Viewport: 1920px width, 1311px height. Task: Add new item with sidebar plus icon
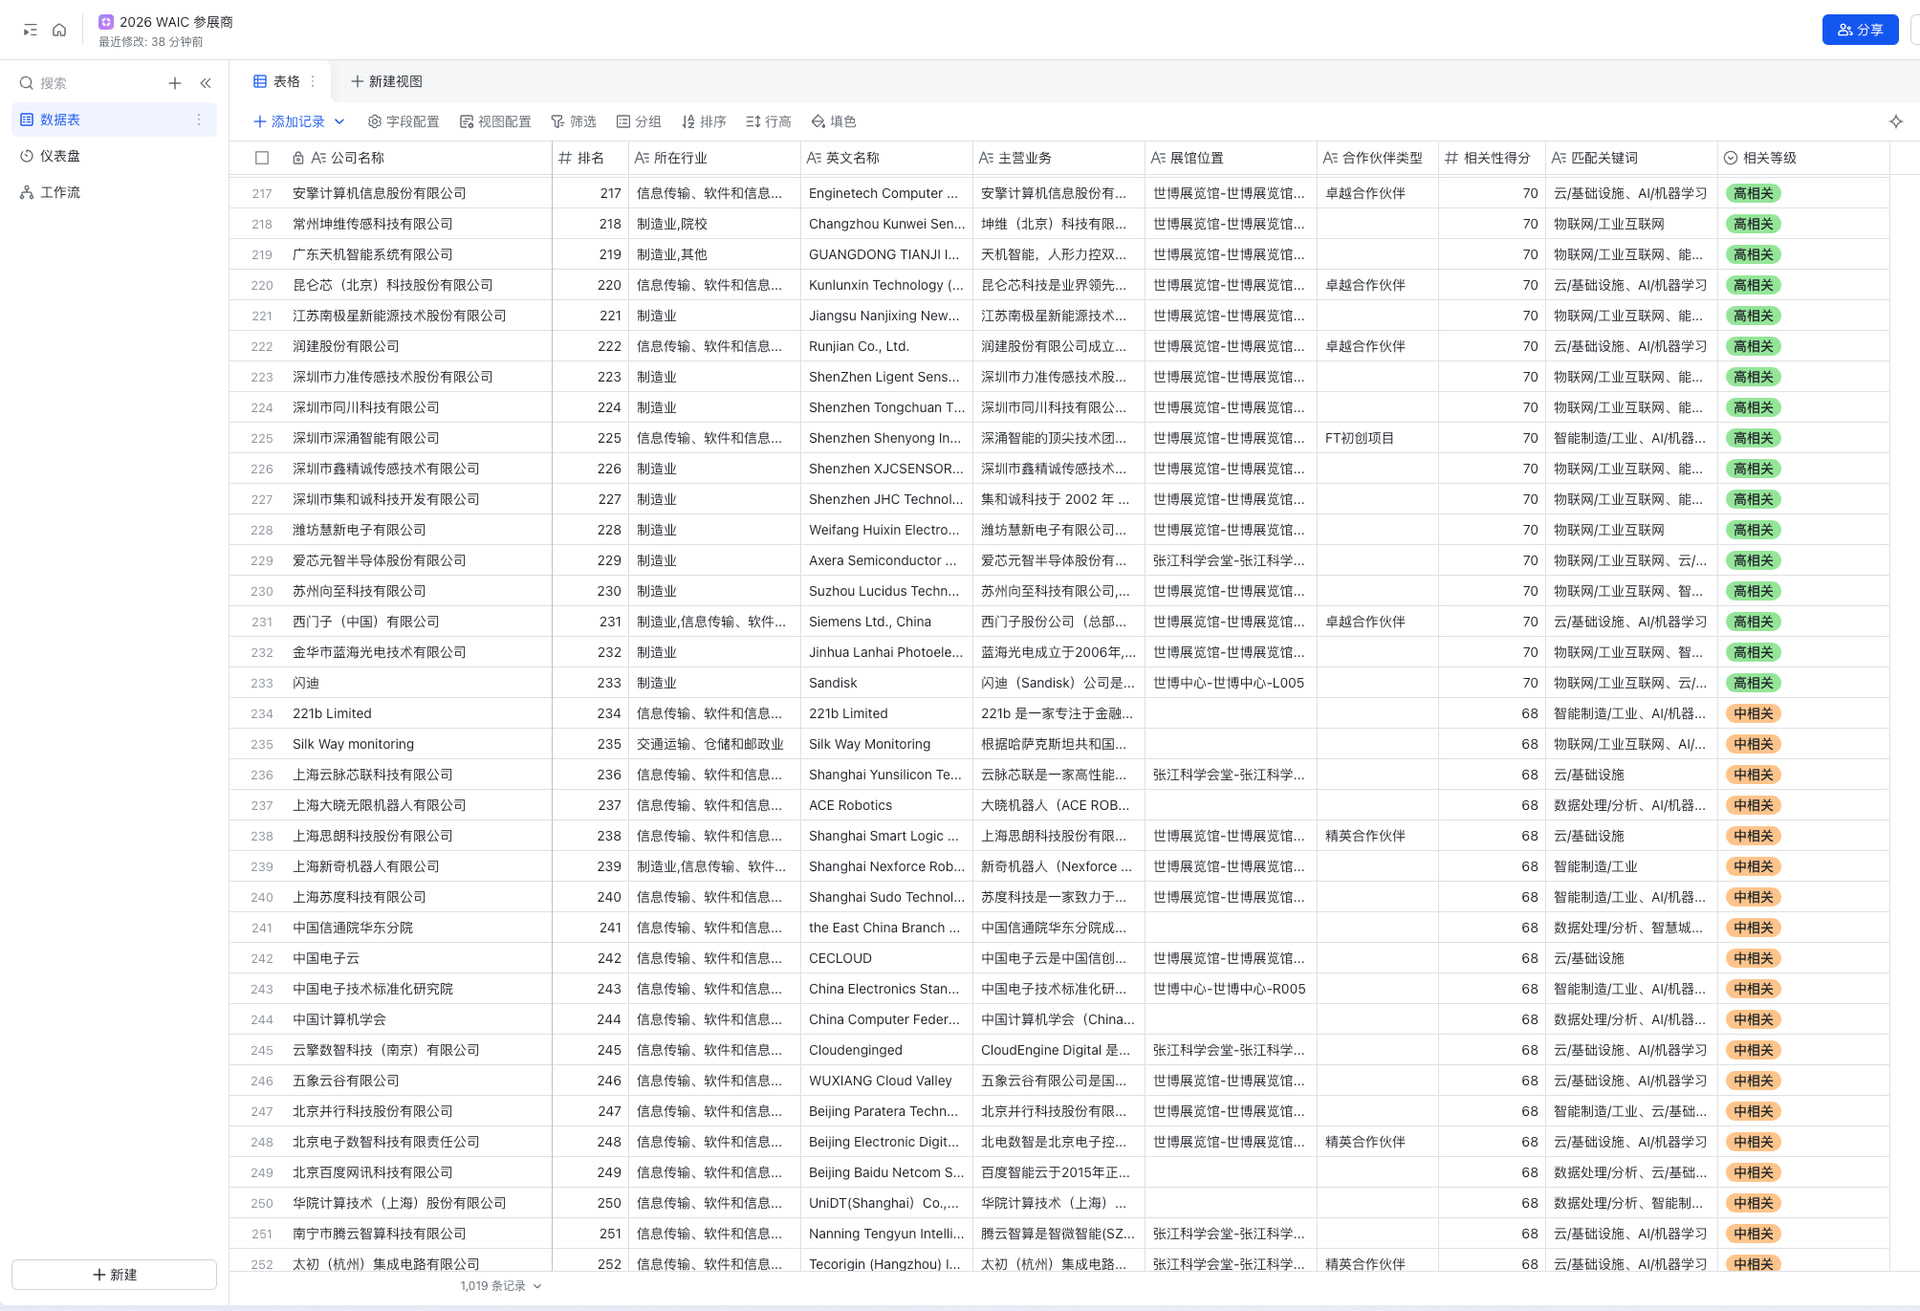pyautogui.click(x=175, y=83)
